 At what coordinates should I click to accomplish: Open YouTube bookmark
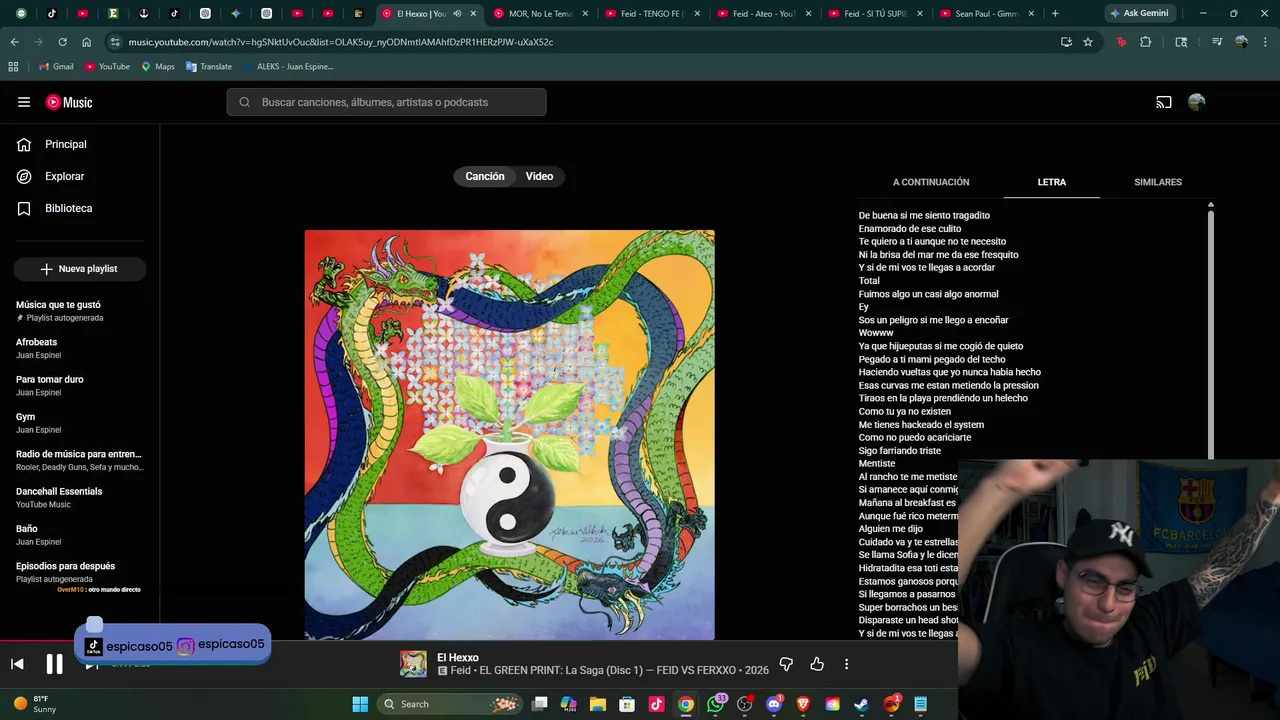(x=107, y=66)
